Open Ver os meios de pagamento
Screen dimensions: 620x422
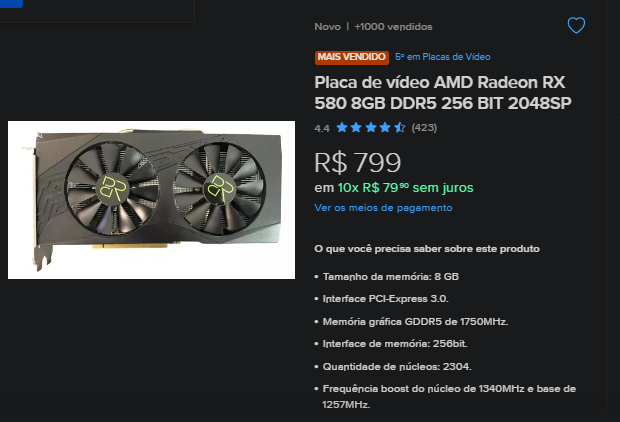pyautogui.click(x=383, y=208)
